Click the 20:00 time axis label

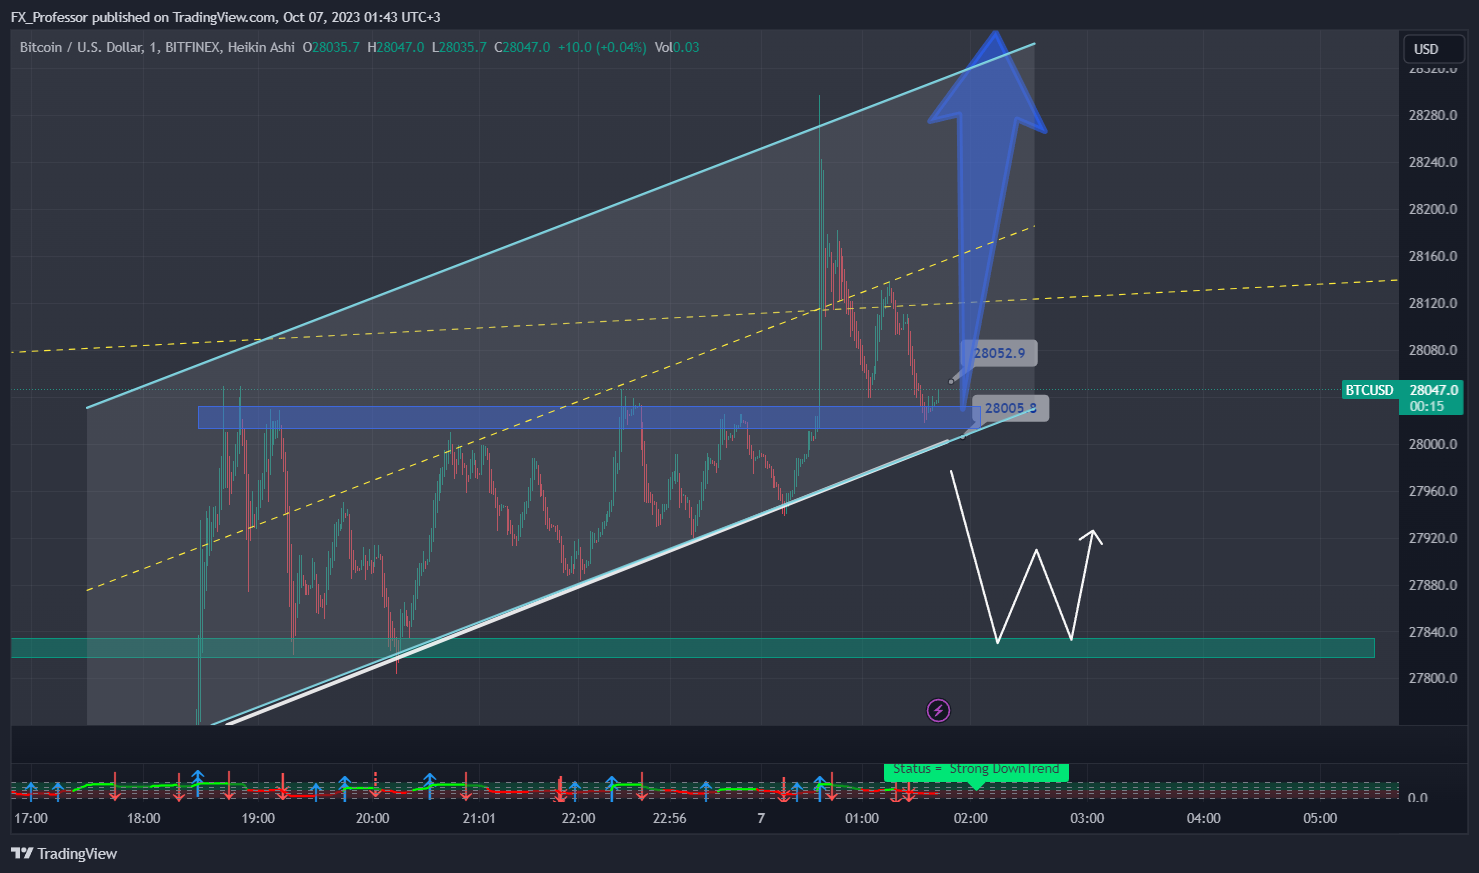[x=373, y=818]
